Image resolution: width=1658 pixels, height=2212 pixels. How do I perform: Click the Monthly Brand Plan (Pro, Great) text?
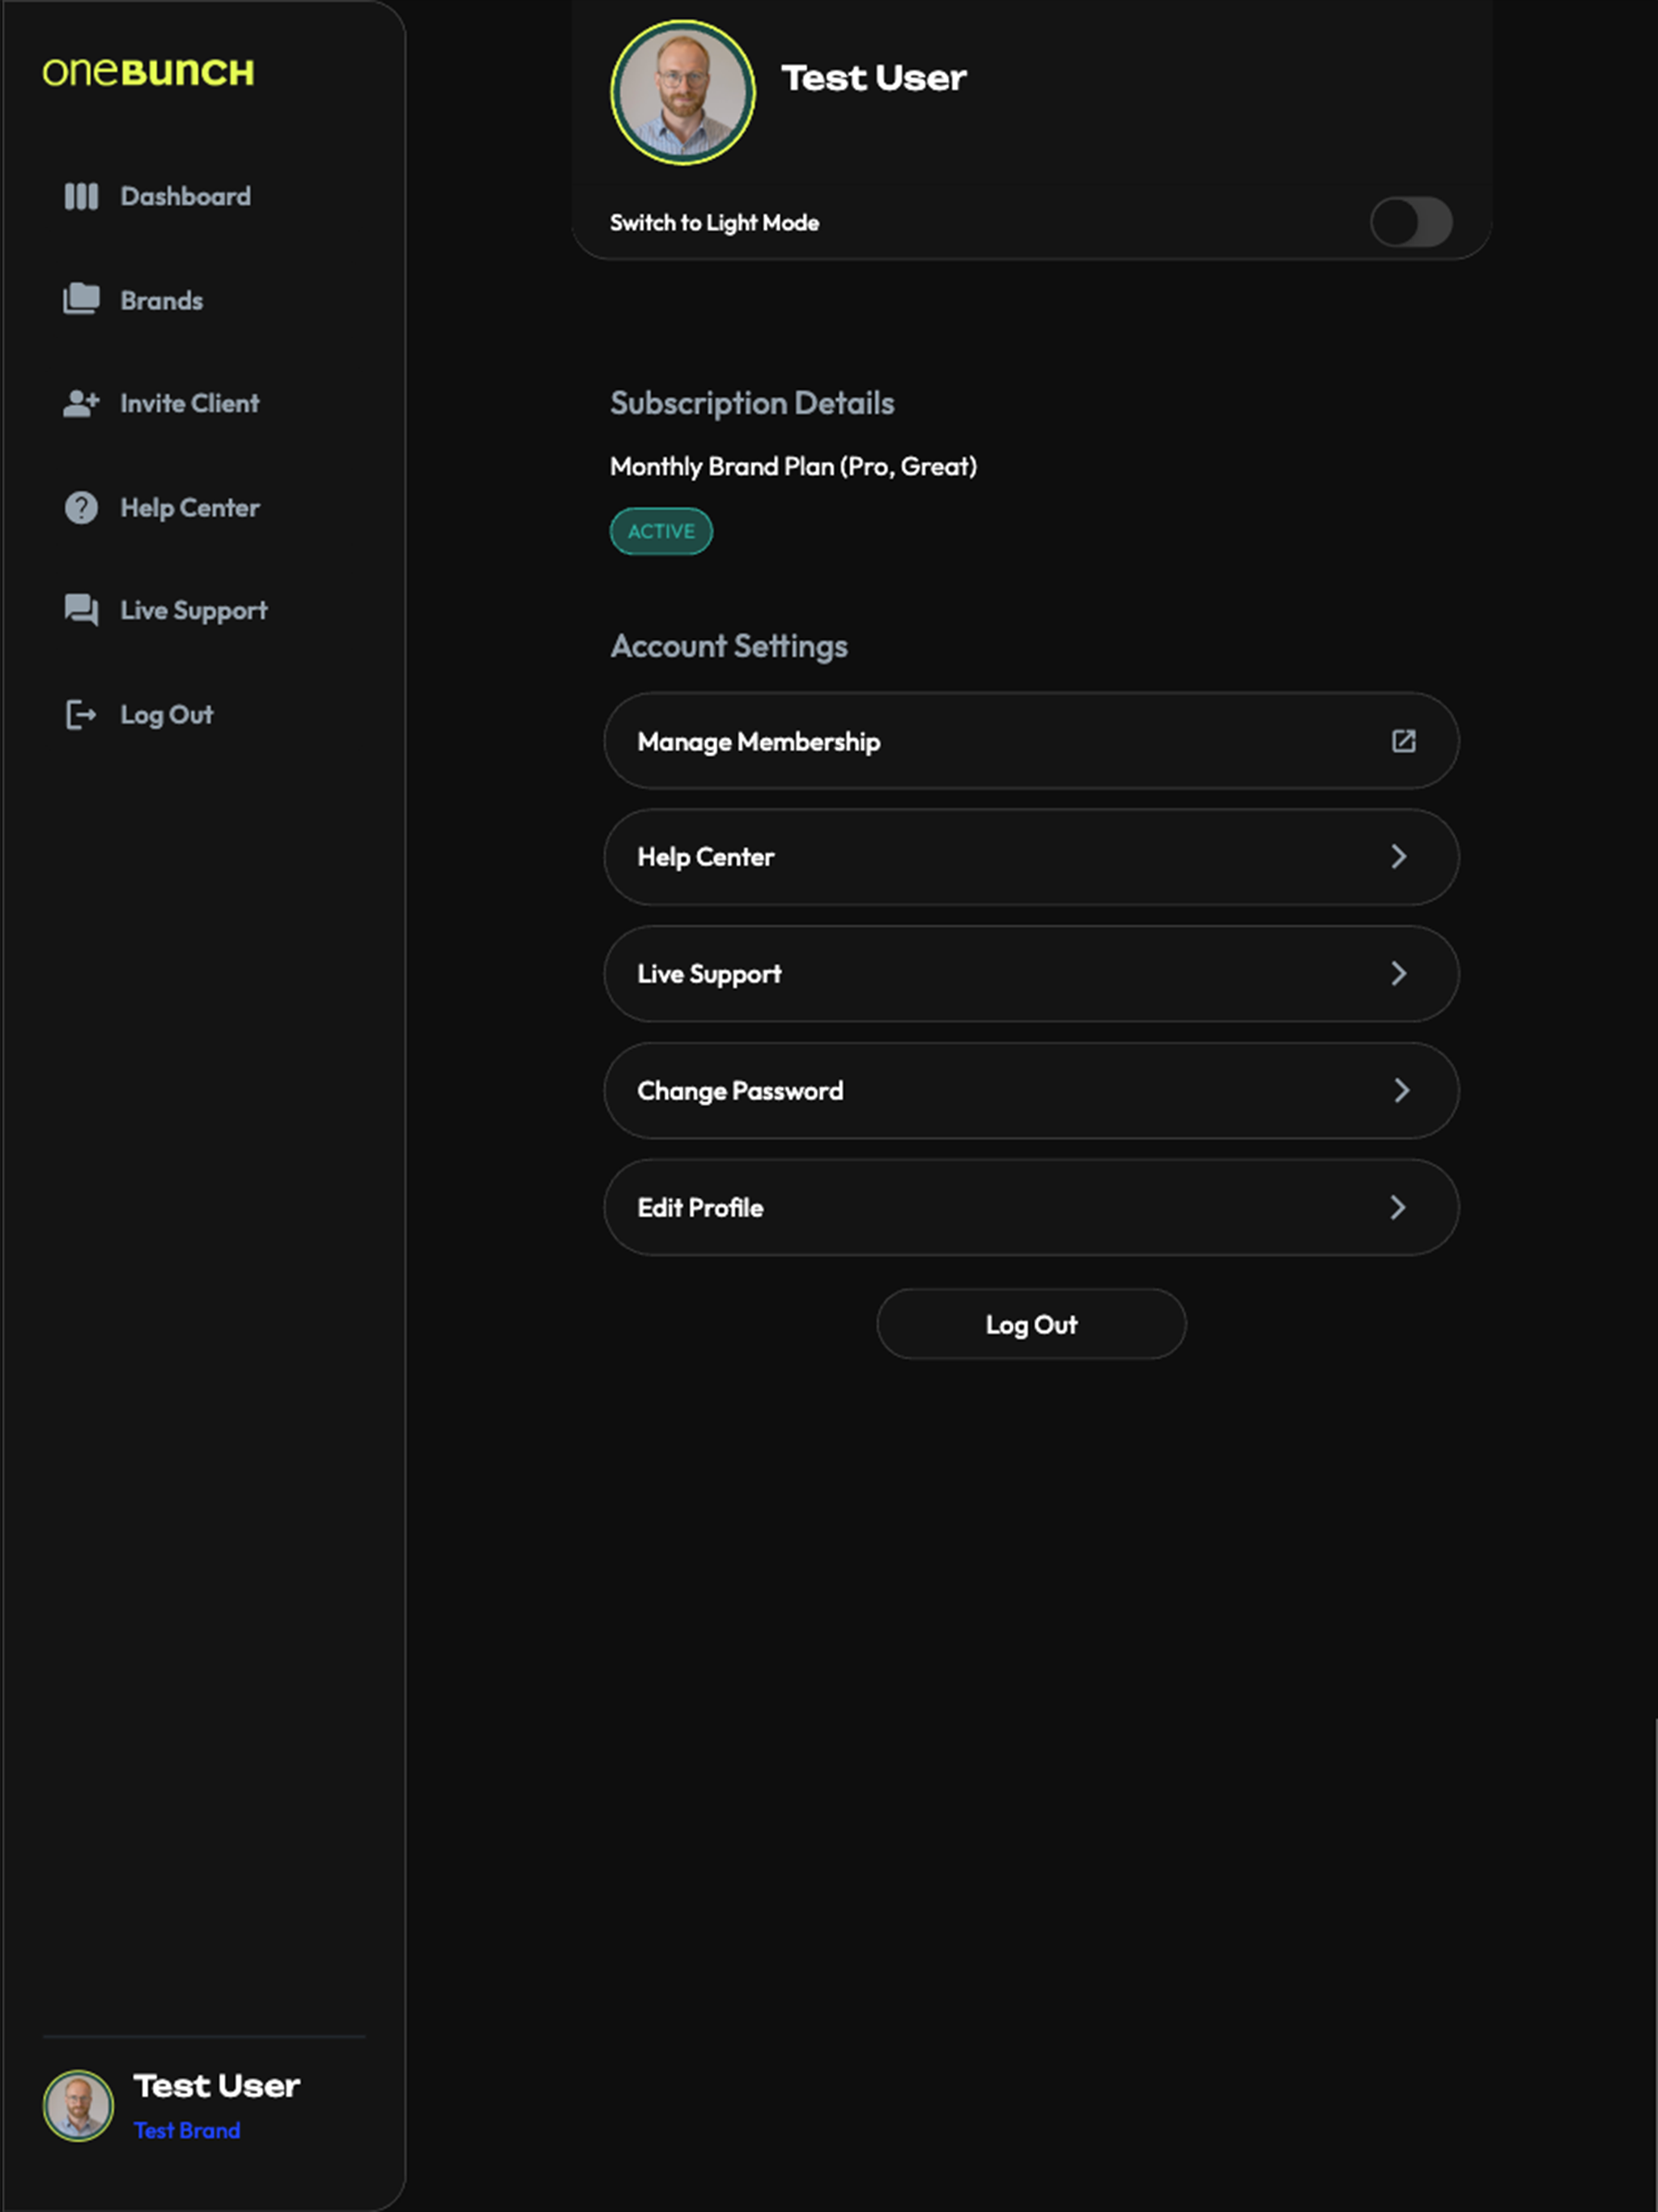[x=793, y=467]
